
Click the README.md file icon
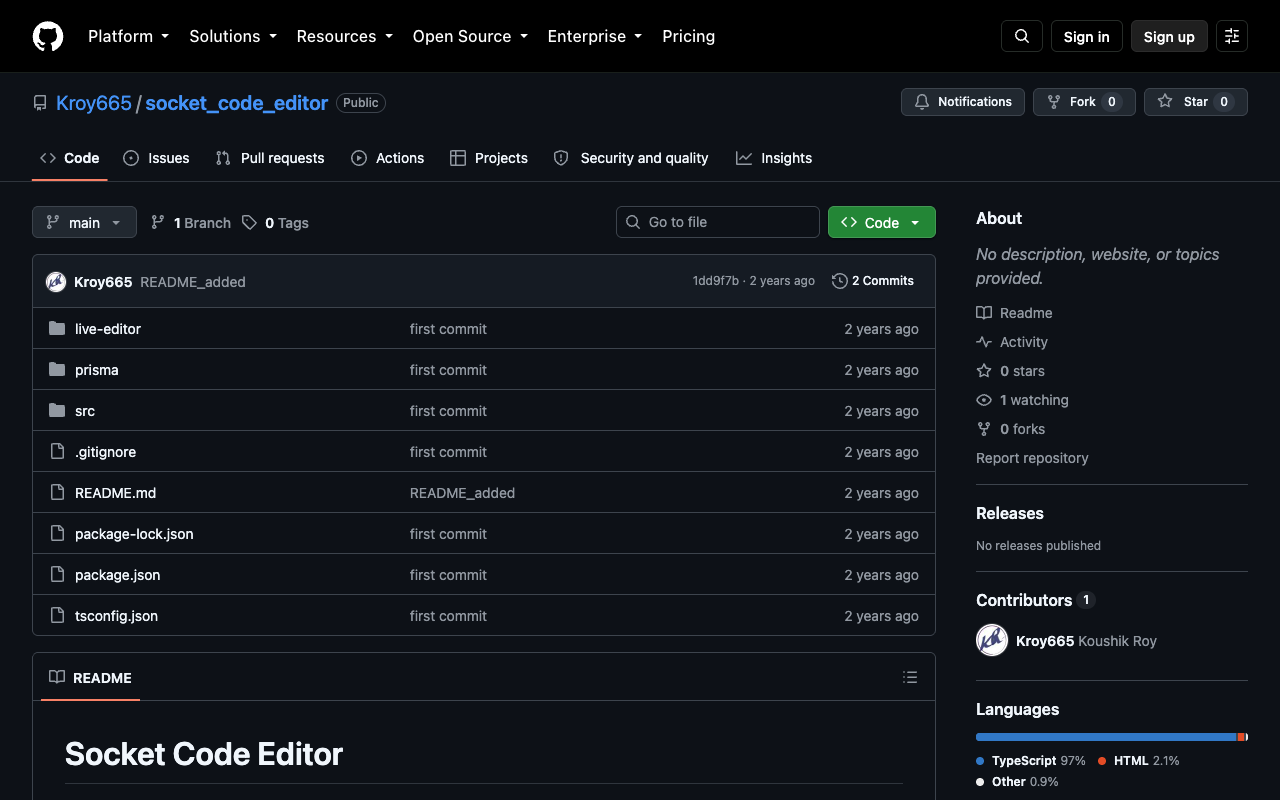tap(57, 493)
